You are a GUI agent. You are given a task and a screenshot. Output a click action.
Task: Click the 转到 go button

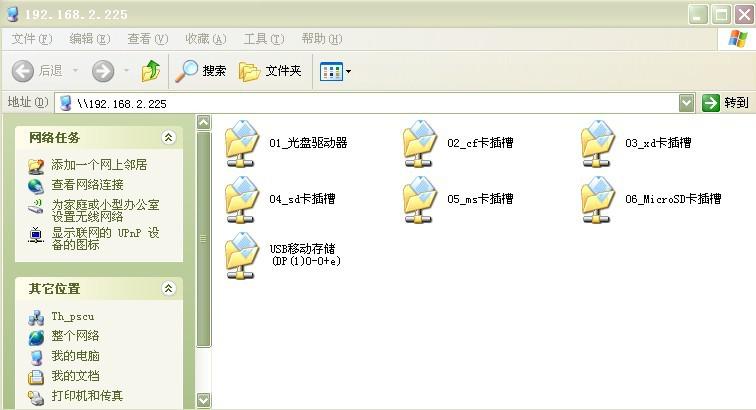[x=725, y=103]
